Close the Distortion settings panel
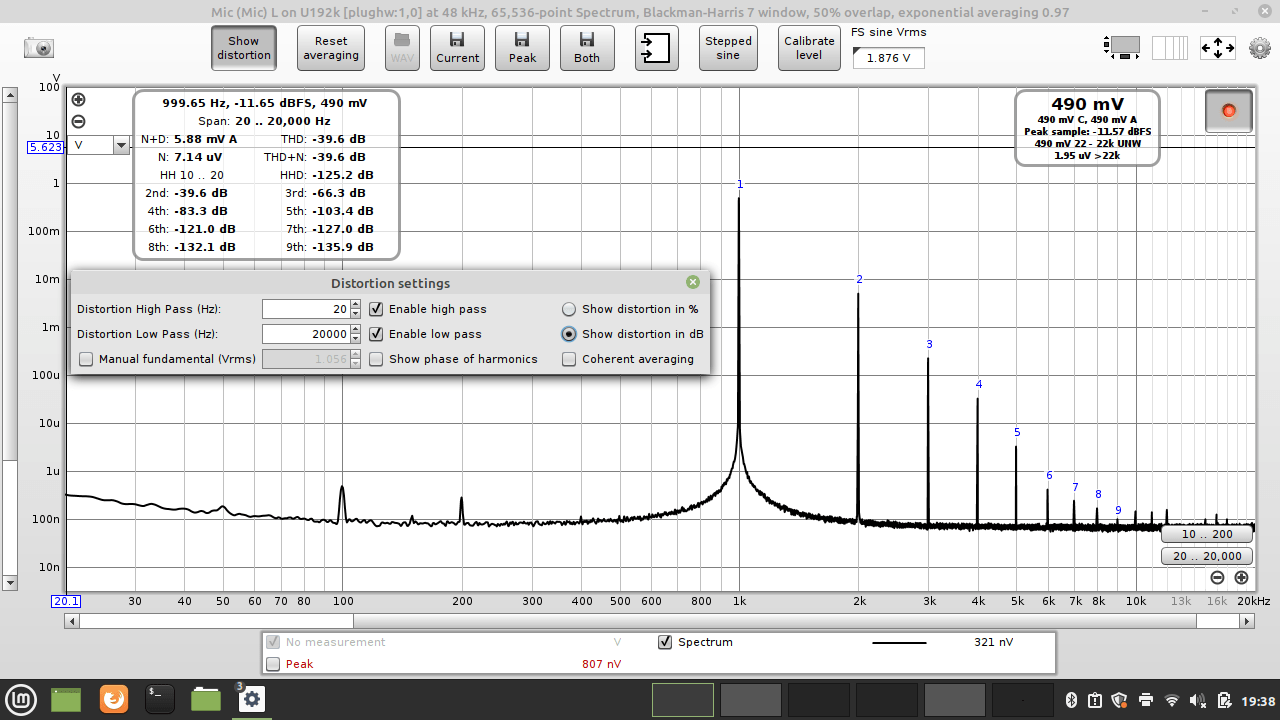1280x720 pixels. 693,283
